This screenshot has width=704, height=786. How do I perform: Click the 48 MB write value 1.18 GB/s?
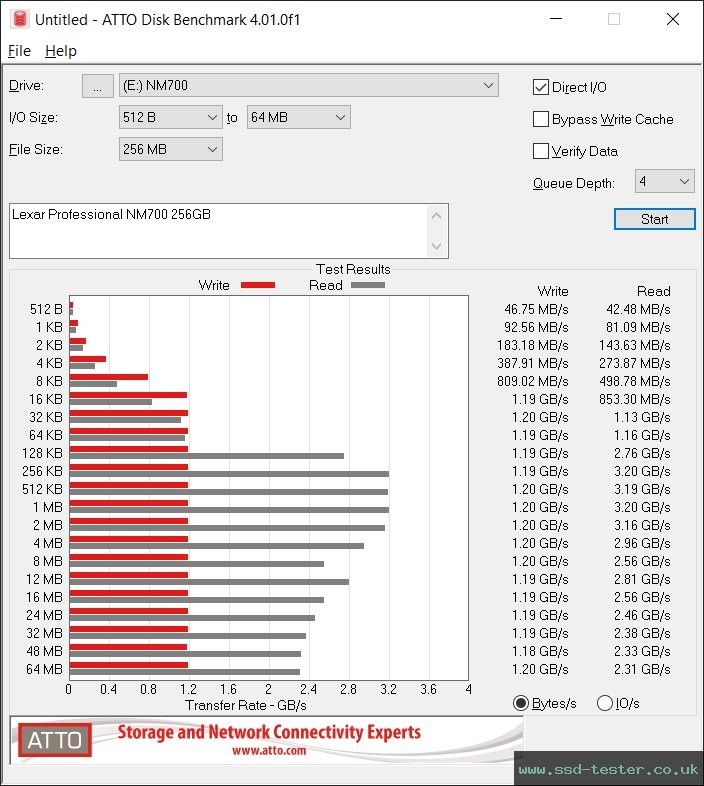point(540,652)
